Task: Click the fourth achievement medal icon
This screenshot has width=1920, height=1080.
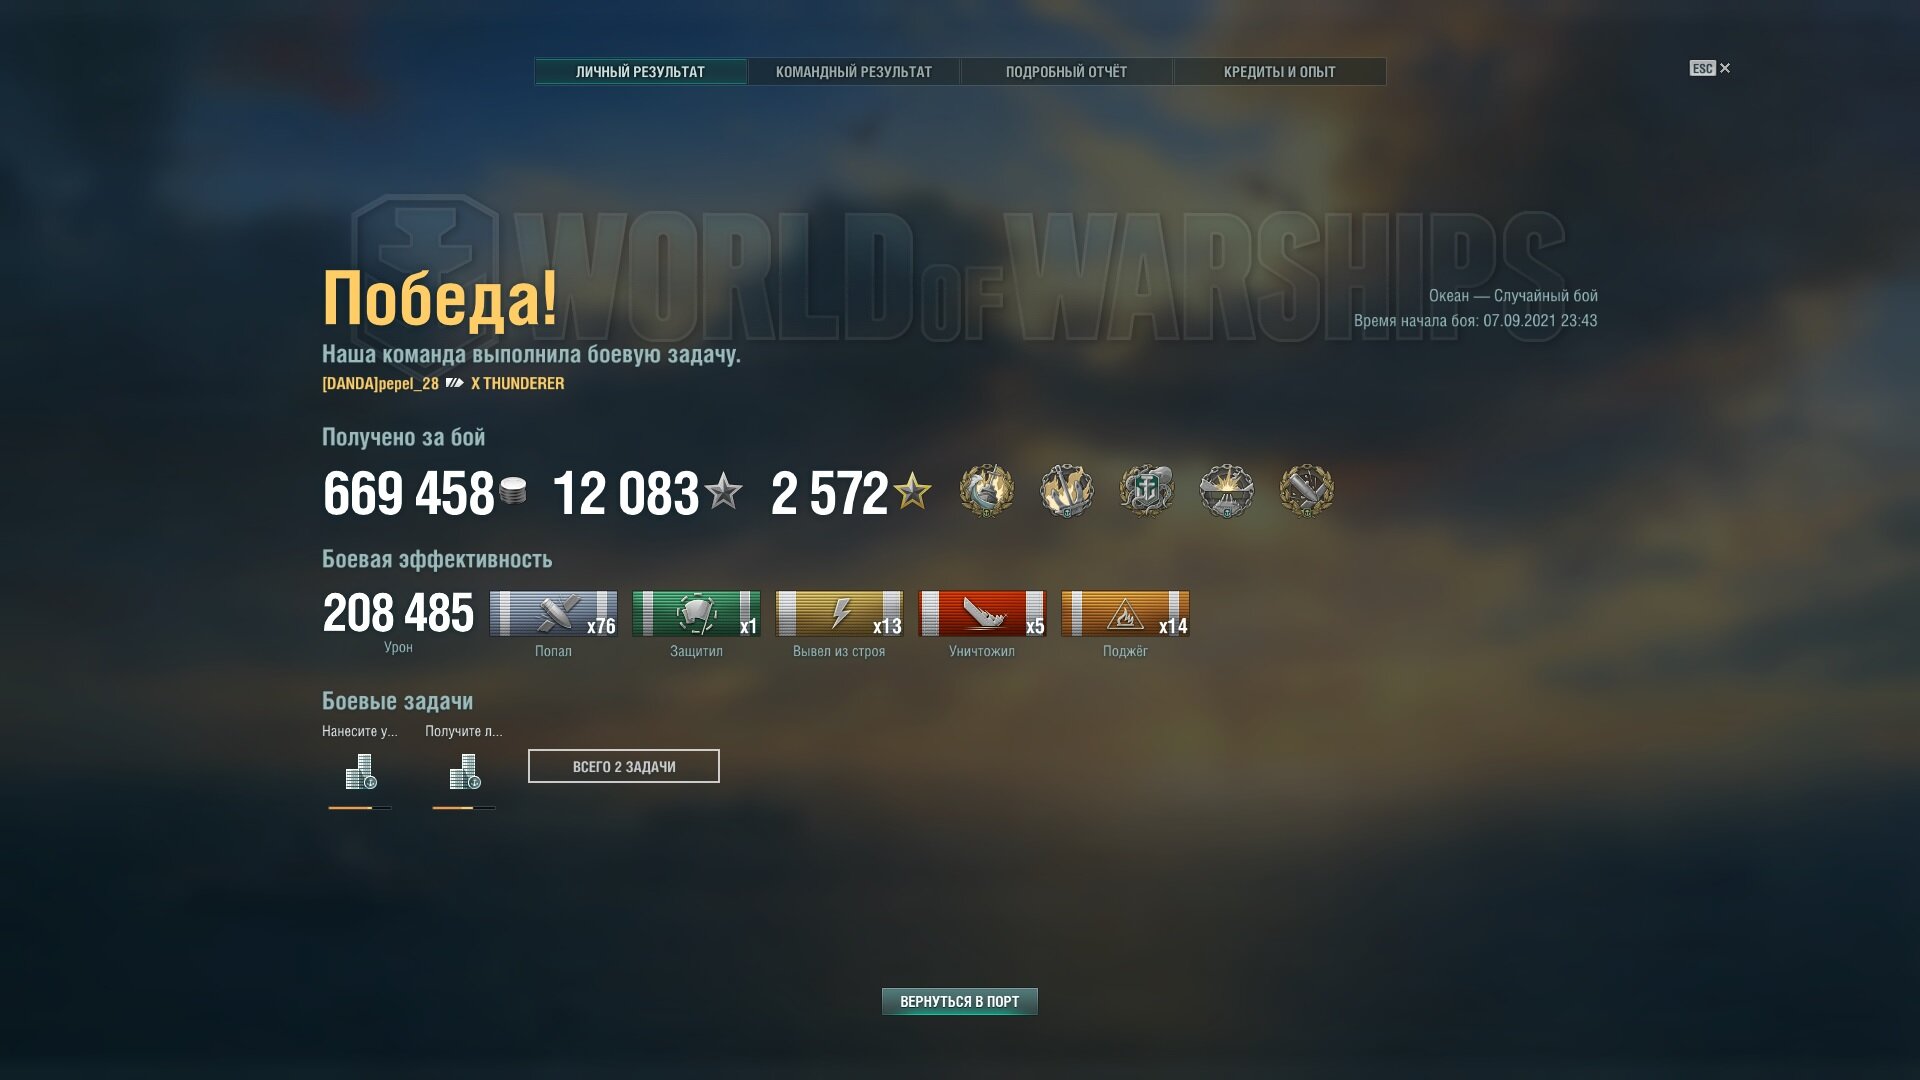Action: point(1226,491)
